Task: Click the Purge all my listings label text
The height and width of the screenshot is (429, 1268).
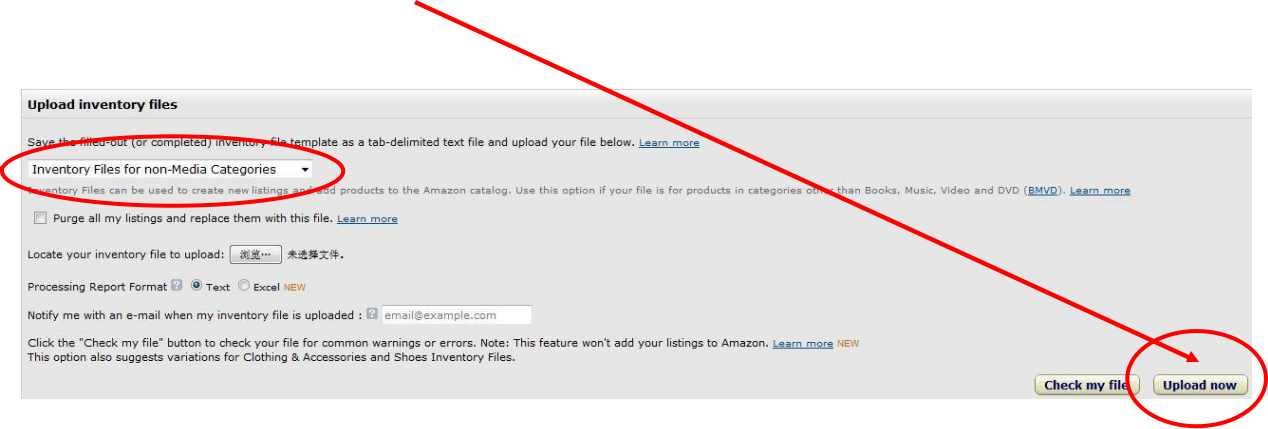Action: 192,219
